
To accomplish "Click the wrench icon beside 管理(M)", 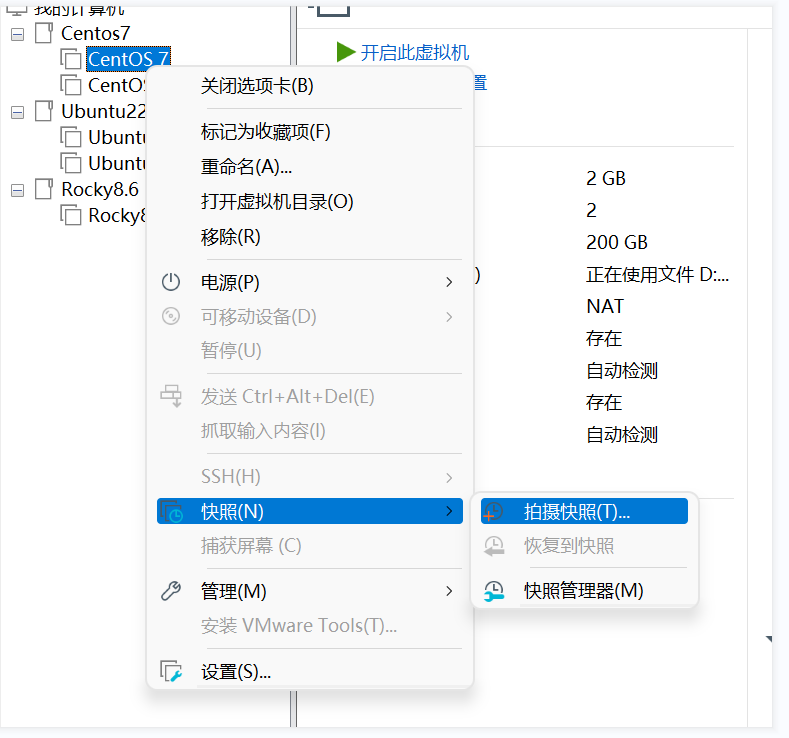I will [x=171, y=591].
